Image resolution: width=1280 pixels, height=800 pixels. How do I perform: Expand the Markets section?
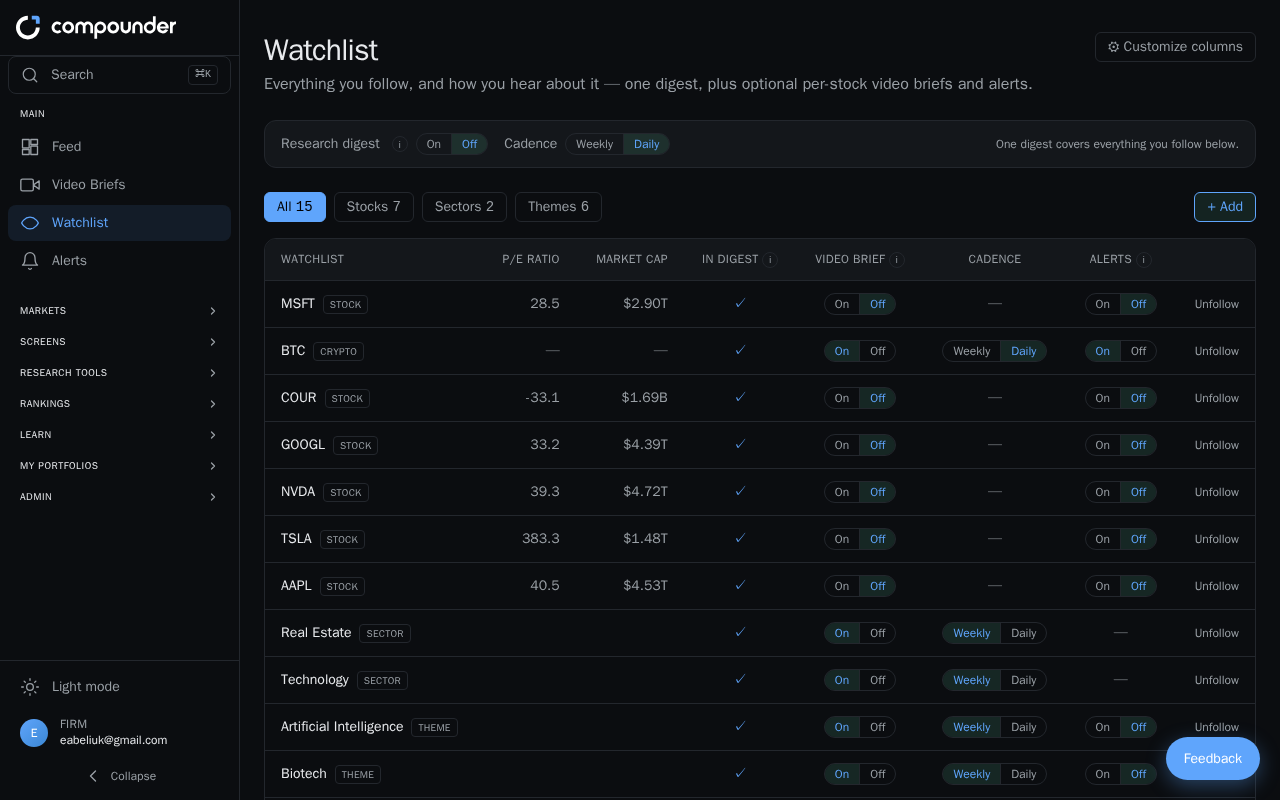[119, 311]
